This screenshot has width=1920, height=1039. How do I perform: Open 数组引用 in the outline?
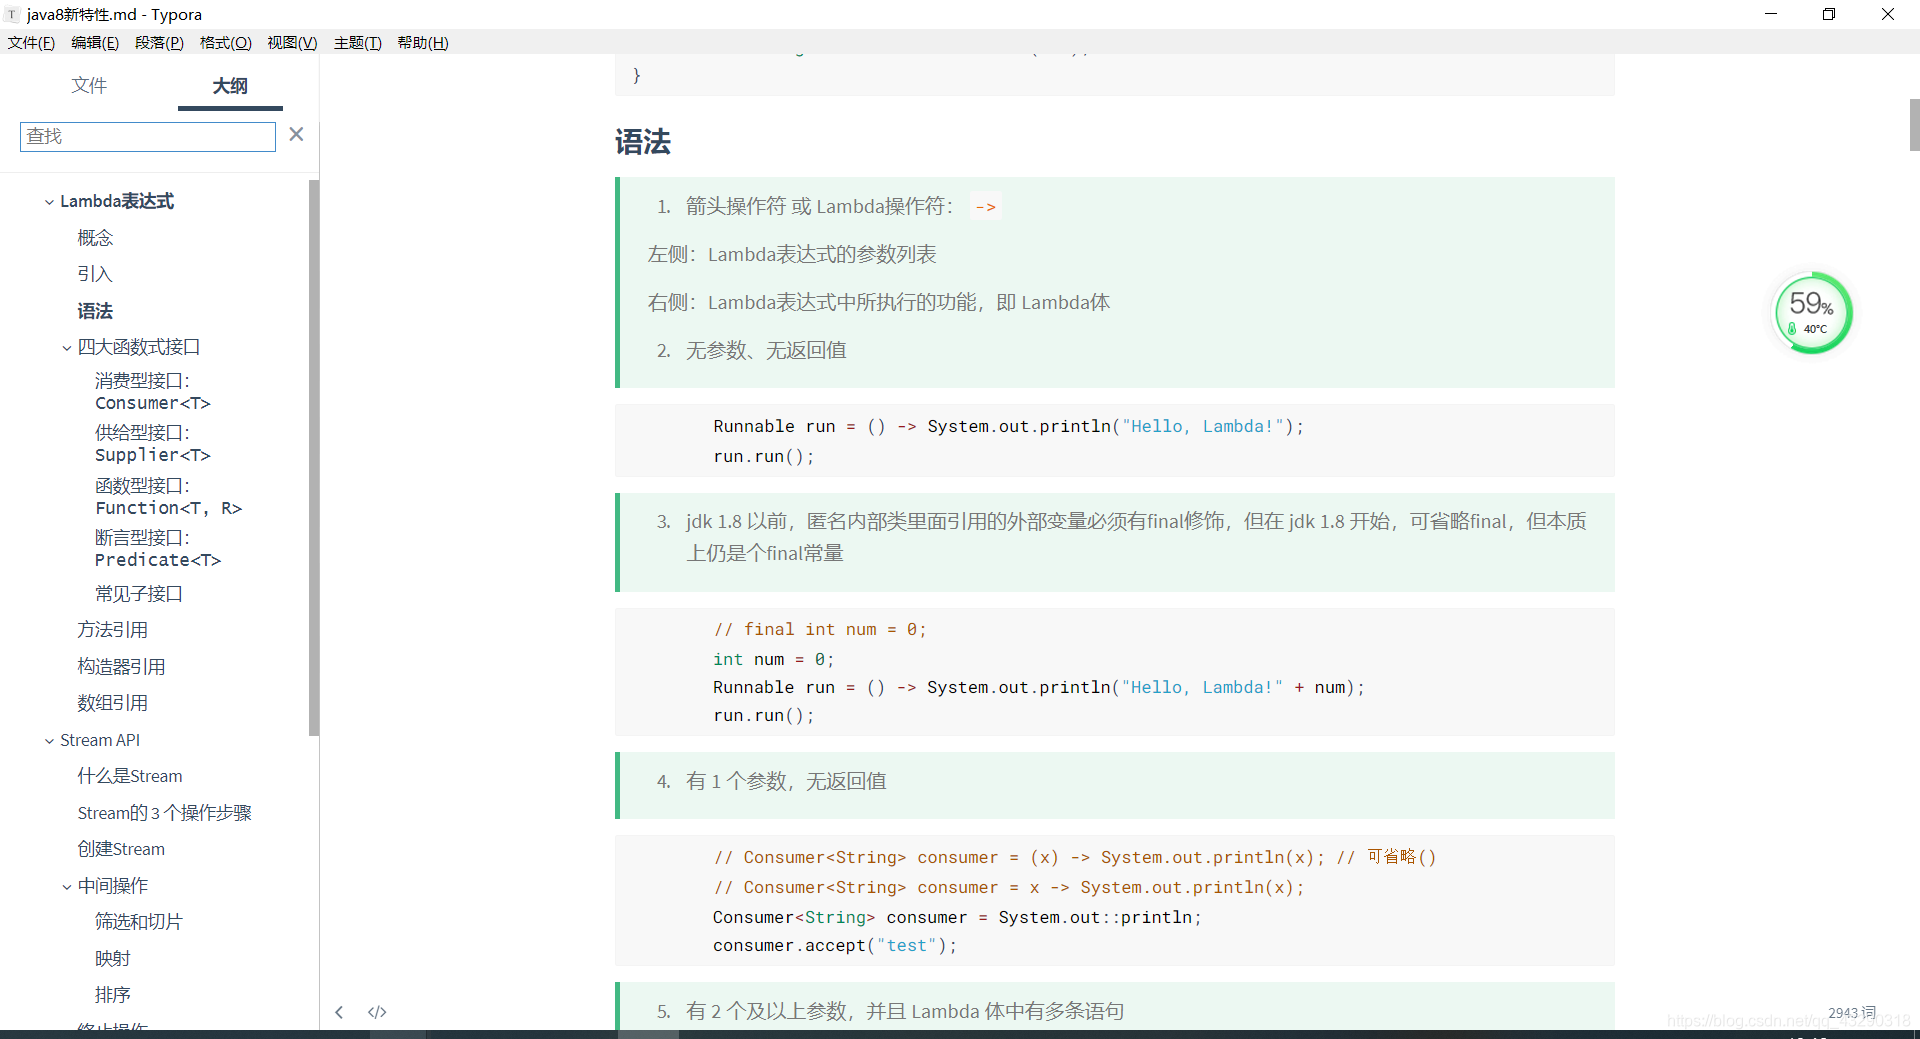click(112, 703)
